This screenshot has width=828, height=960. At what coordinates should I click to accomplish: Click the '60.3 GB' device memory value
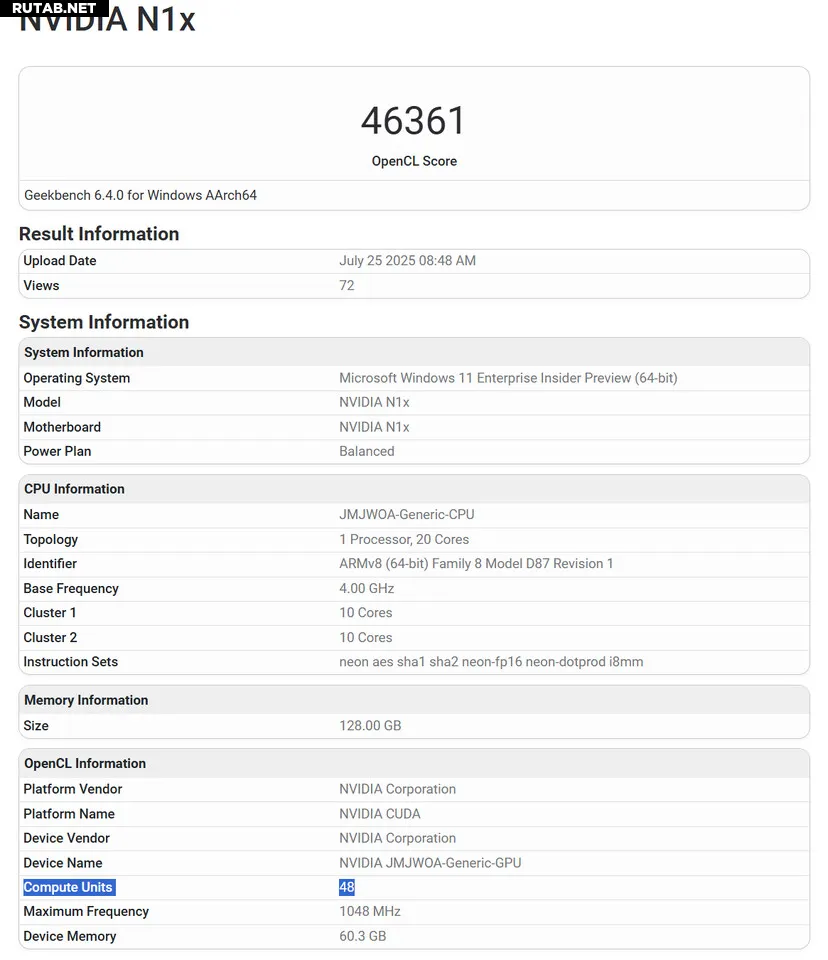(363, 936)
